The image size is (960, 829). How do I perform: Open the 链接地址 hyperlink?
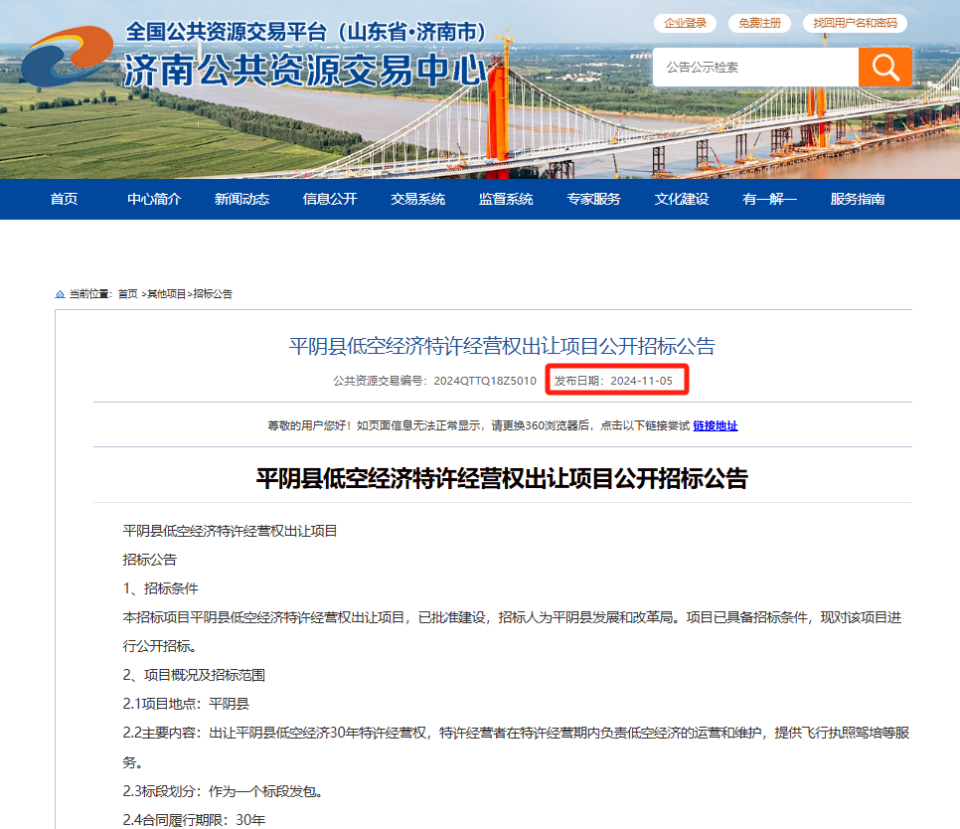point(715,425)
